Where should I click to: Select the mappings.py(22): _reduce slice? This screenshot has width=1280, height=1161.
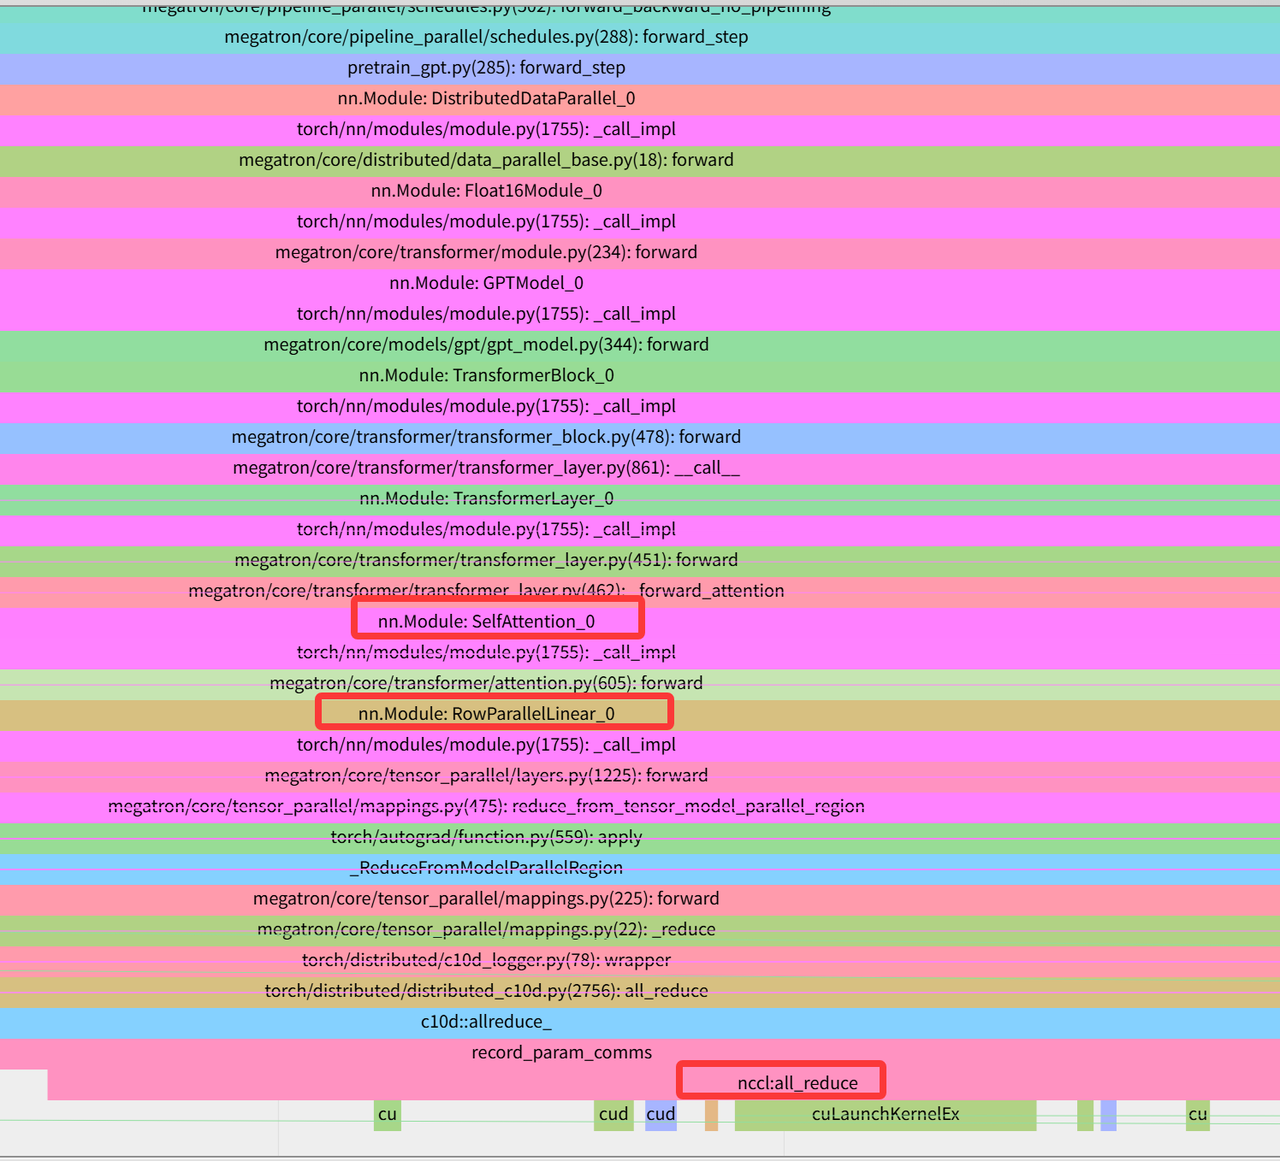pos(486,929)
